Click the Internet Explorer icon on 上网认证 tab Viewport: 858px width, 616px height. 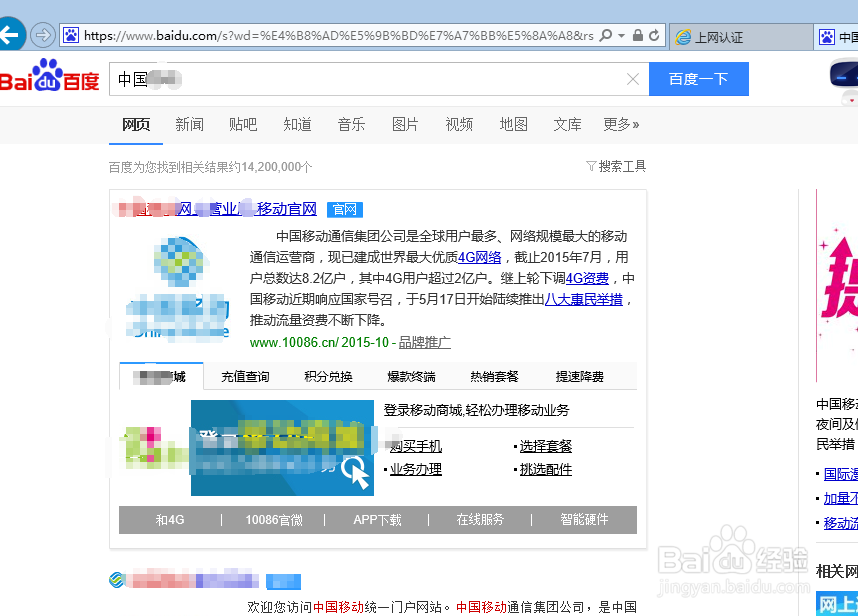pos(683,37)
